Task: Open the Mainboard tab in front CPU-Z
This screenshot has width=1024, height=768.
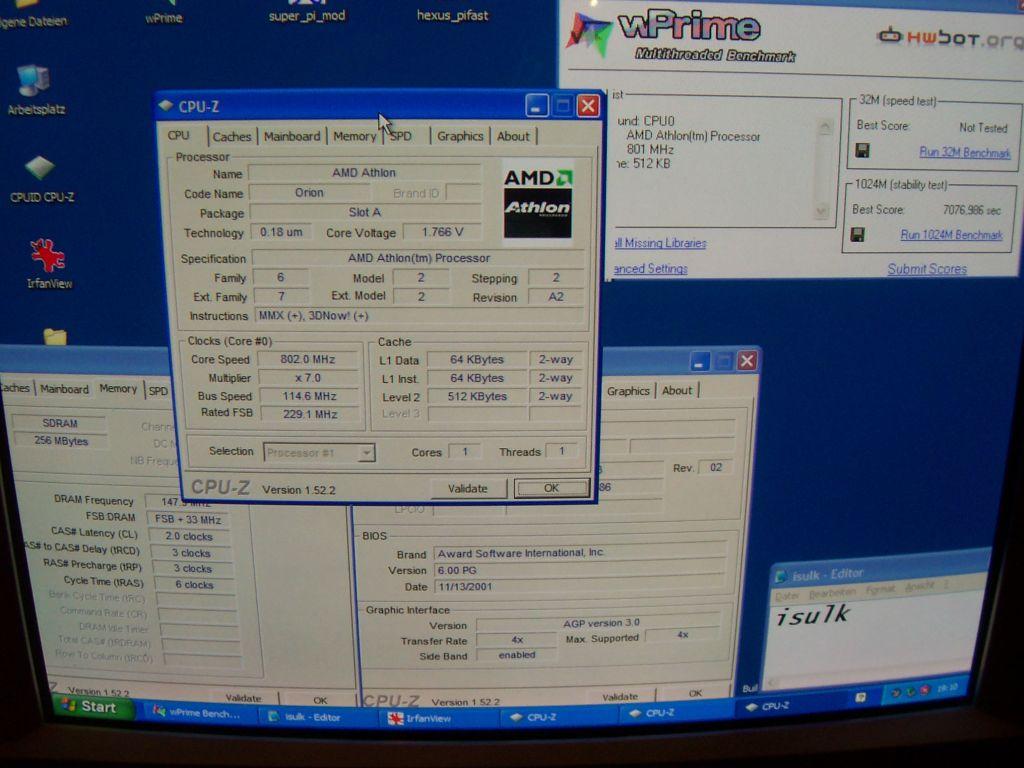Action: (x=292, y=136)
